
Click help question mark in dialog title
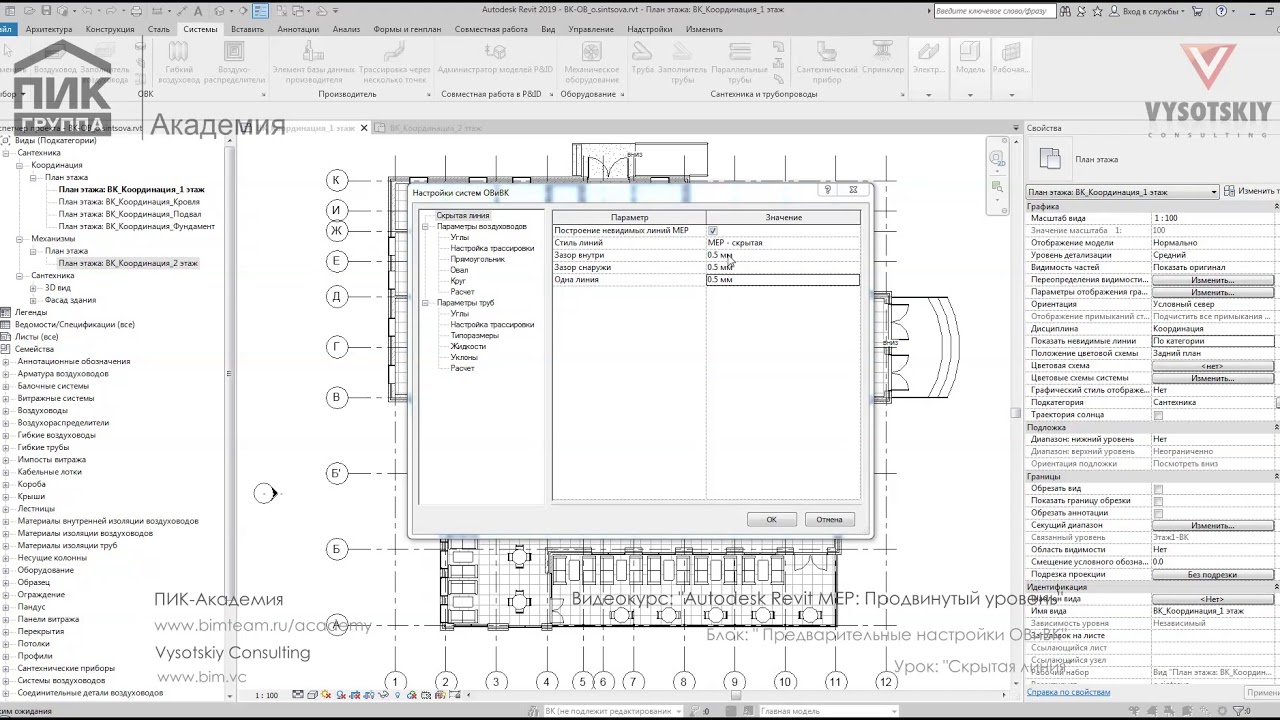[827, 189]
